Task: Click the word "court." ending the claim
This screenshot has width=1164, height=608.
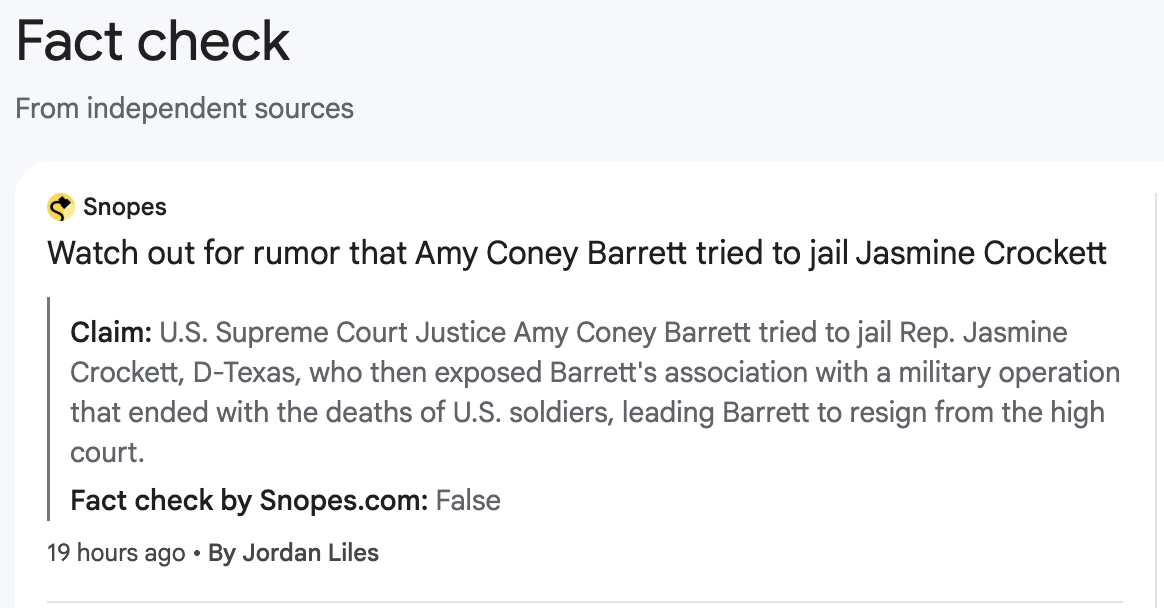Action: pos(107,452)
